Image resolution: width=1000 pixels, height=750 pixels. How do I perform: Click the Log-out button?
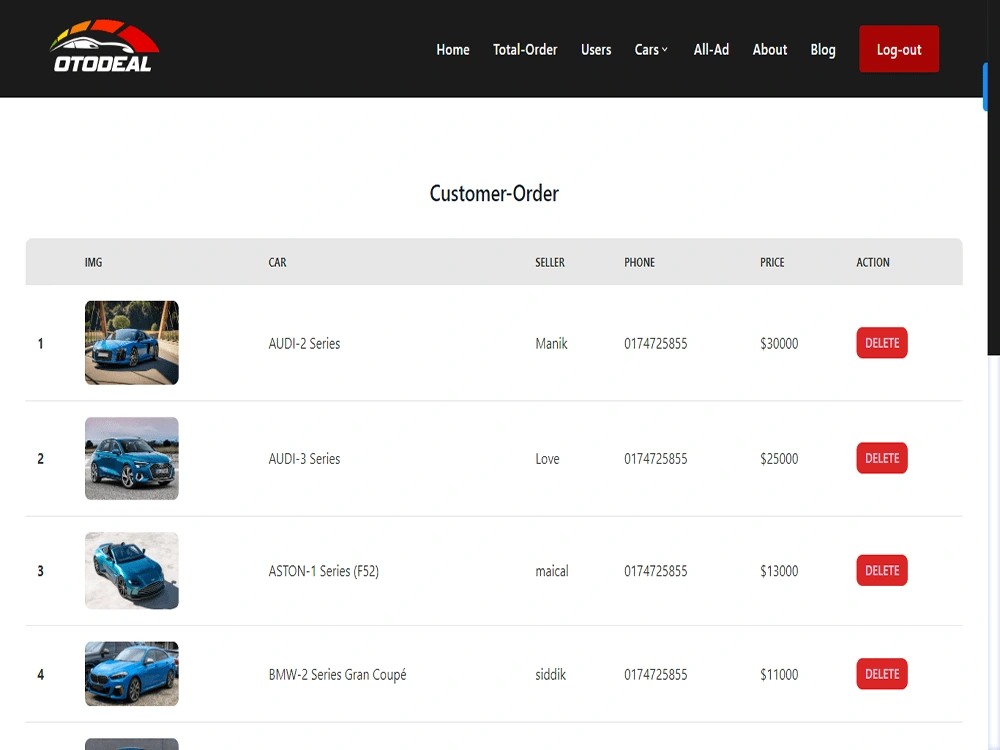tap(899, 49)
